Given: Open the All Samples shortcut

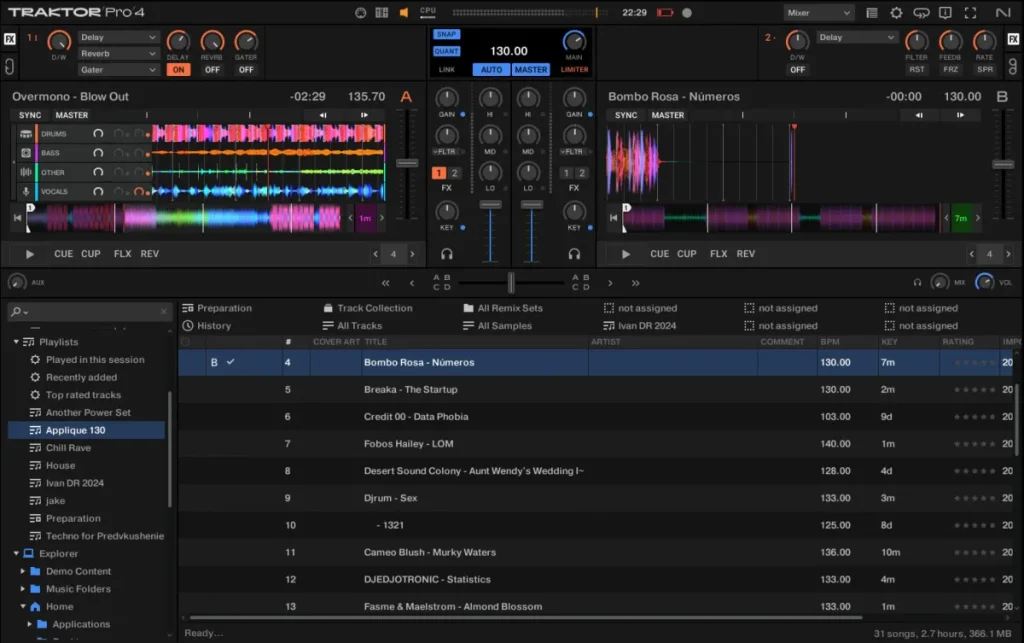Looking at the screenshot, I should point(504,326).
